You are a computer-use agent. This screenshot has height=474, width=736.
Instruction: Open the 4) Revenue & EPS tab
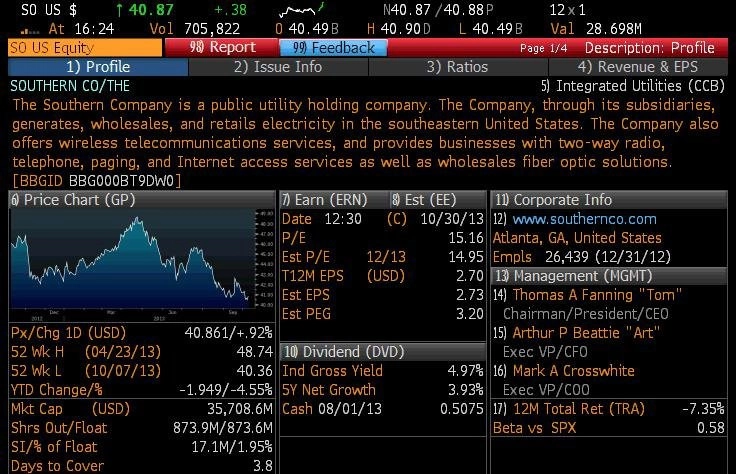tap(638, 67)
